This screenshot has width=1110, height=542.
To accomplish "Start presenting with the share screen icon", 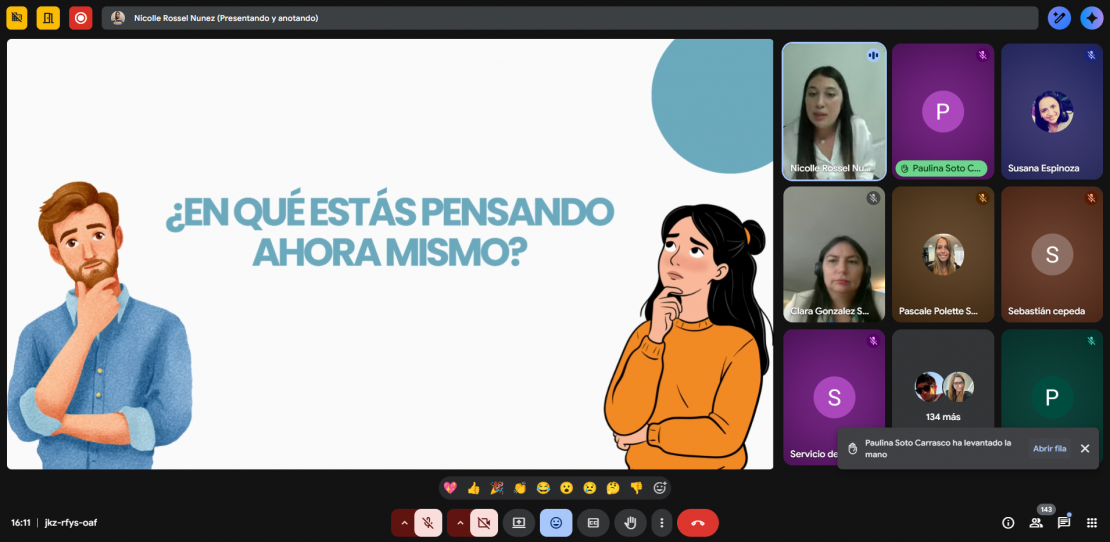I will point(518,522).
